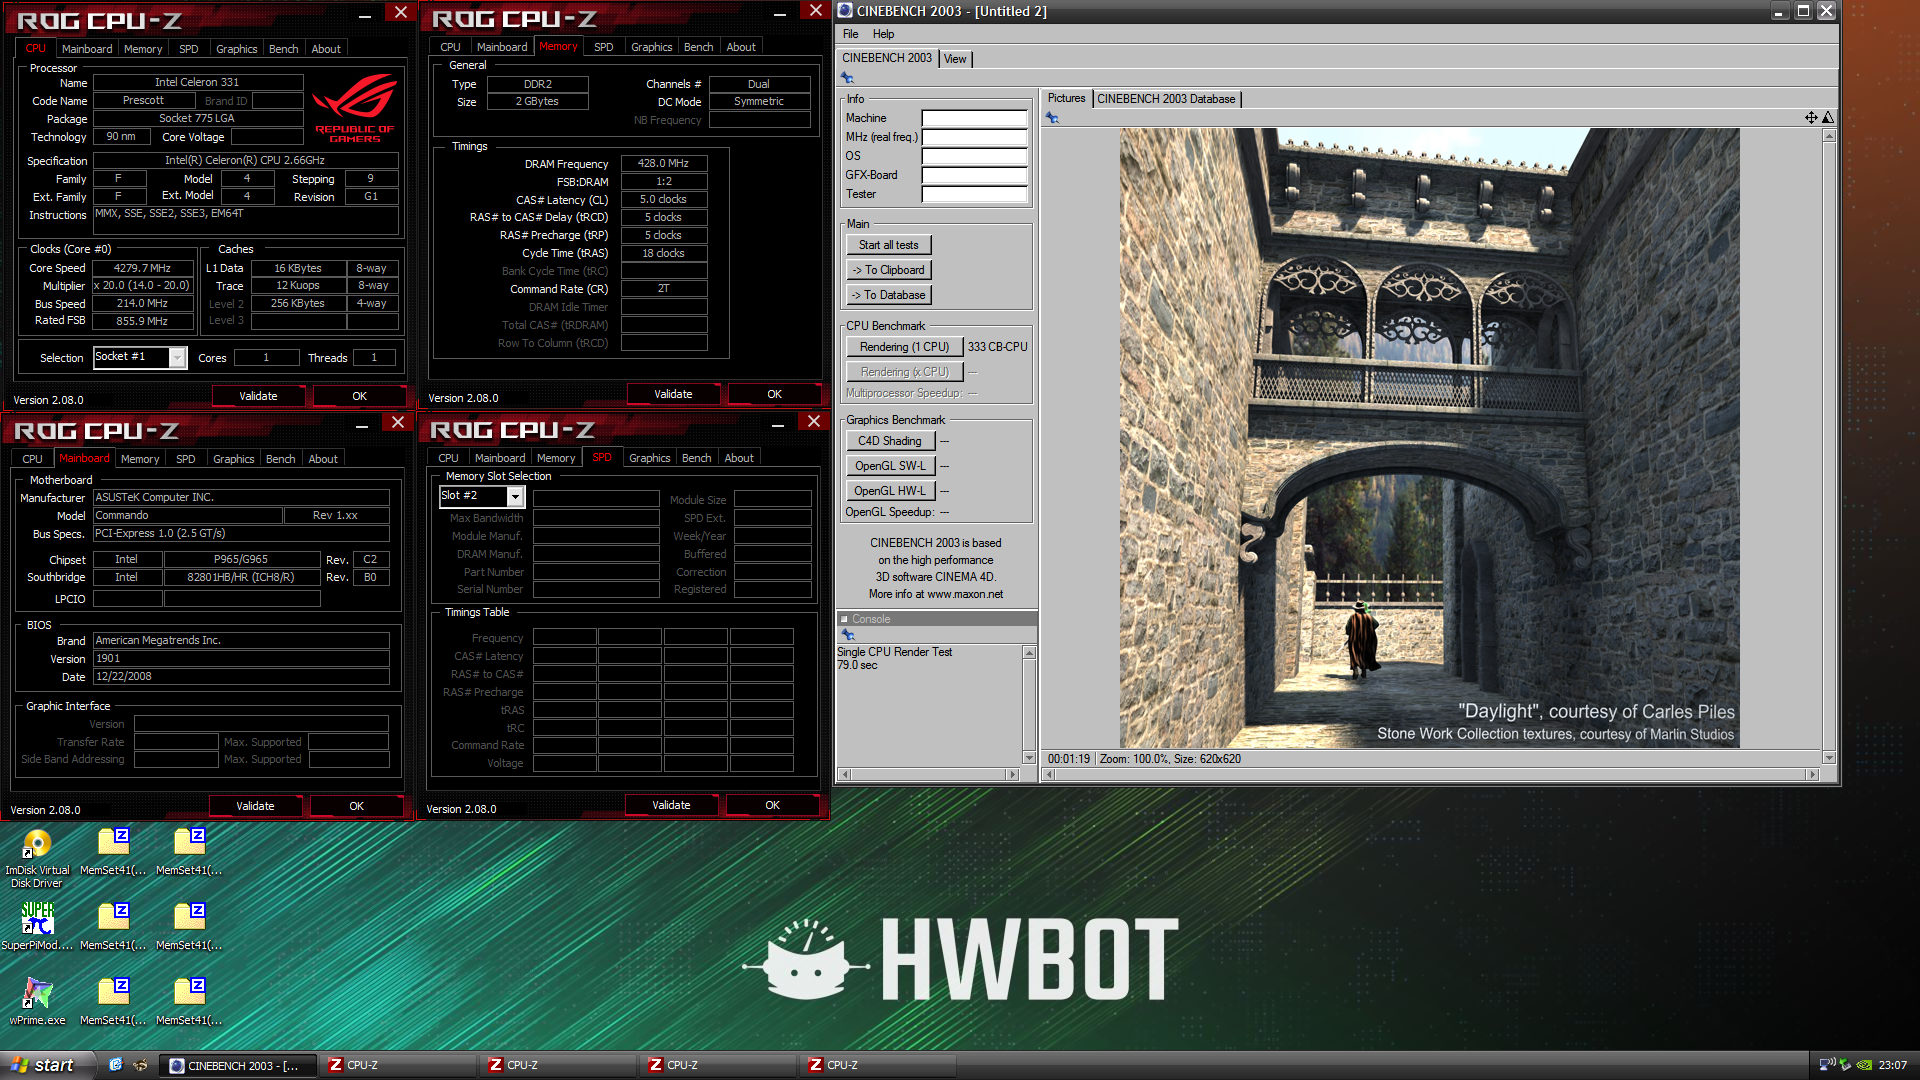Click the move/pan cross-arrows icon above the picture

click(1811, 118)
